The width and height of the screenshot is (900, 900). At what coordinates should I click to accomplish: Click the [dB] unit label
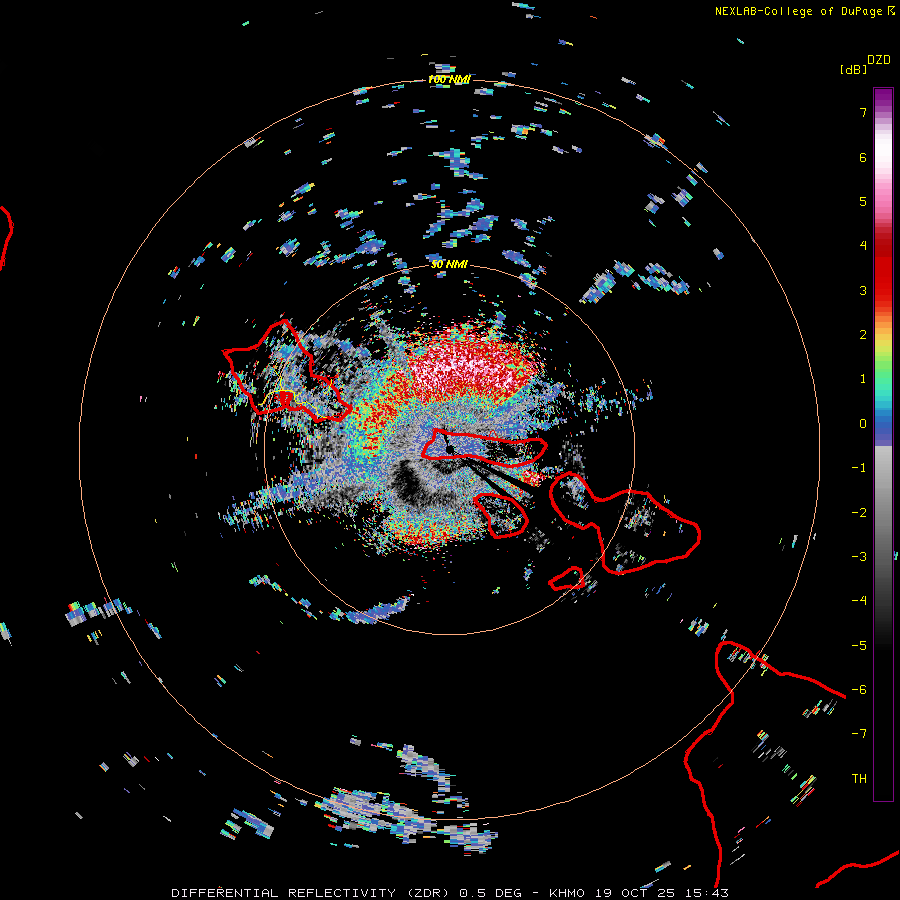tap(853, 69)
